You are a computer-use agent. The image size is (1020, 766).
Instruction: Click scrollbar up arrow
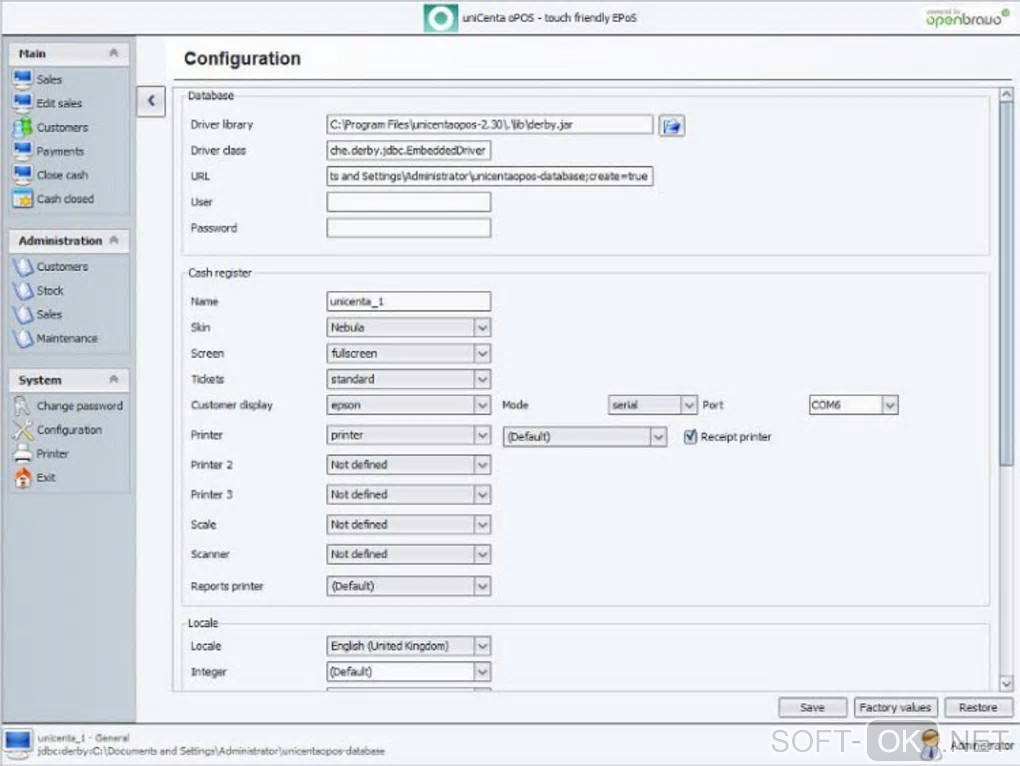(x=1006, y=95)
